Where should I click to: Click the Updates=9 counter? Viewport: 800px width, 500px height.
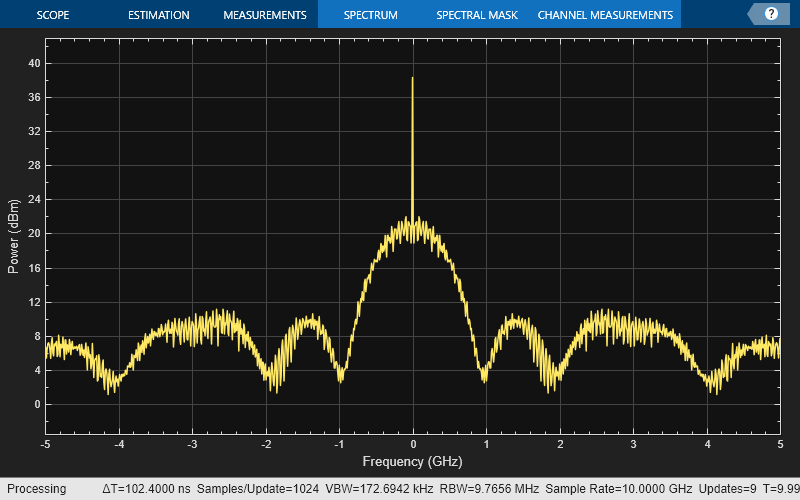click(711, 489)
